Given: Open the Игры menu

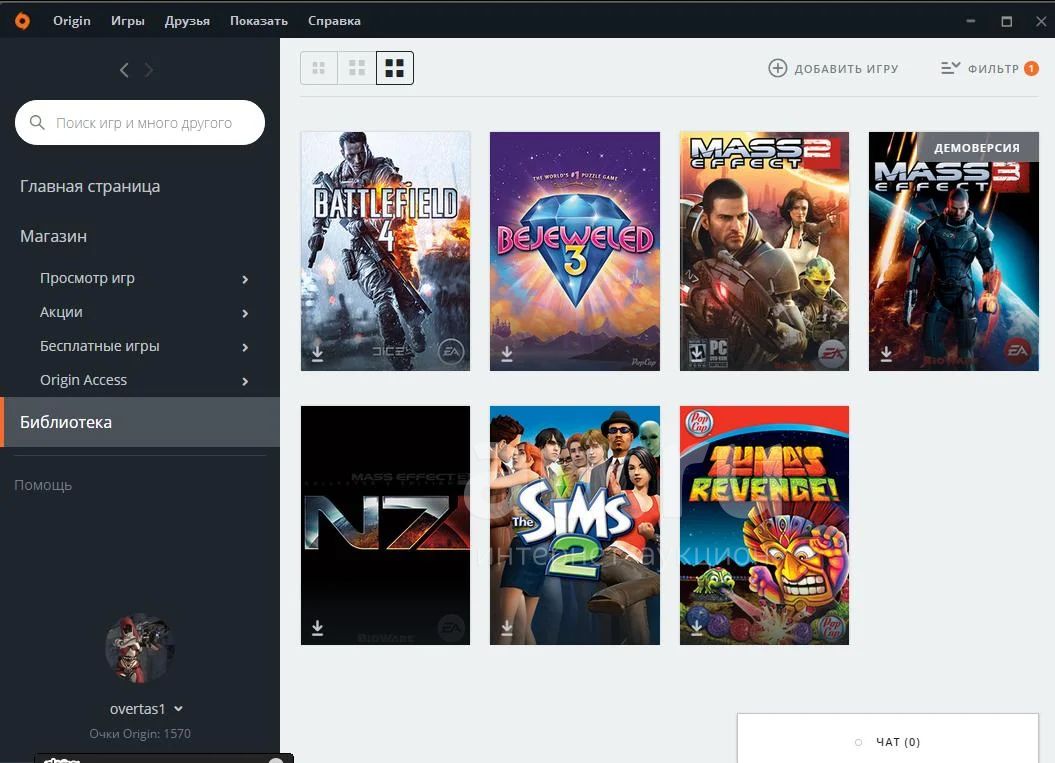Looking at the screenshot, I should 128,21.
